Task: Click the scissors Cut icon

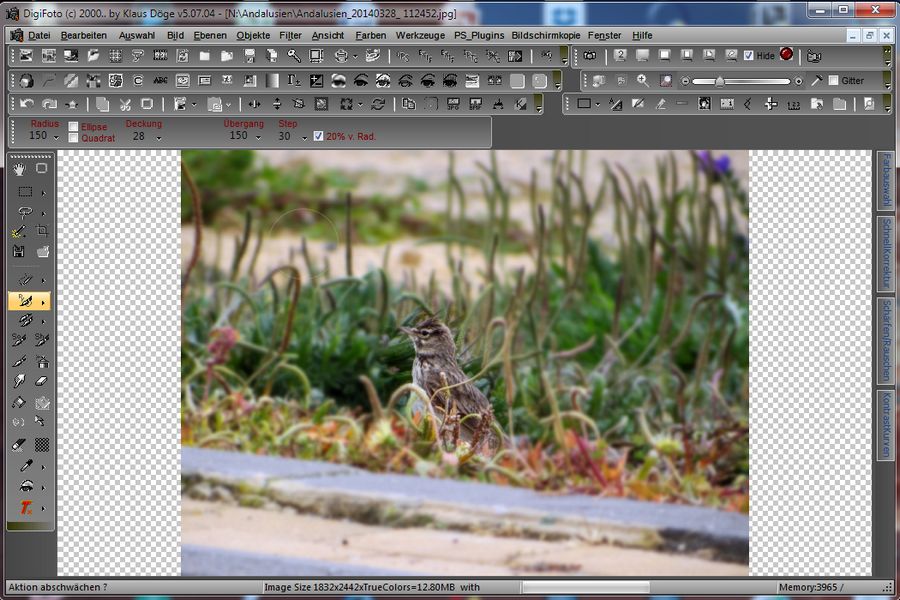Action: point(125,104)
